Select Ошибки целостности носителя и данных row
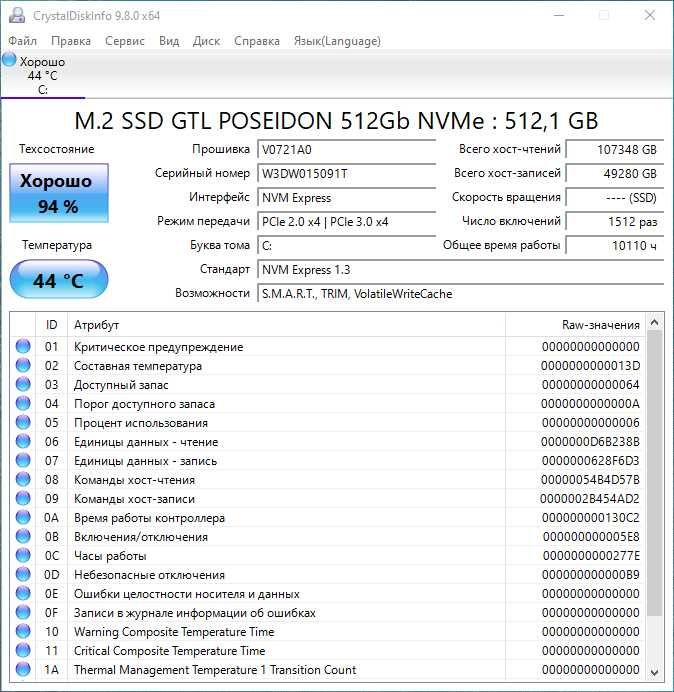674x692 pixels. pyautogui.click(x=328, y=593)
